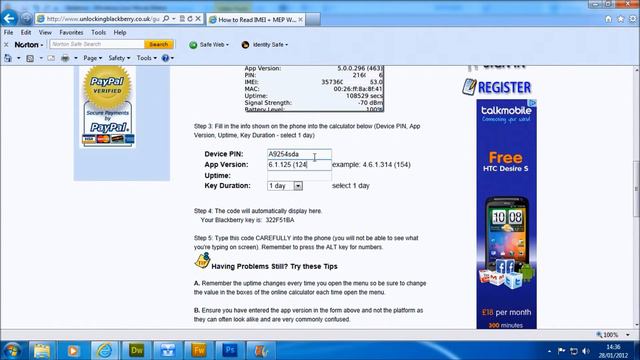Click into the Norton Safe Search box
Image resolution: width=640 pixels, height=360 pixels.
coord(97,44)
